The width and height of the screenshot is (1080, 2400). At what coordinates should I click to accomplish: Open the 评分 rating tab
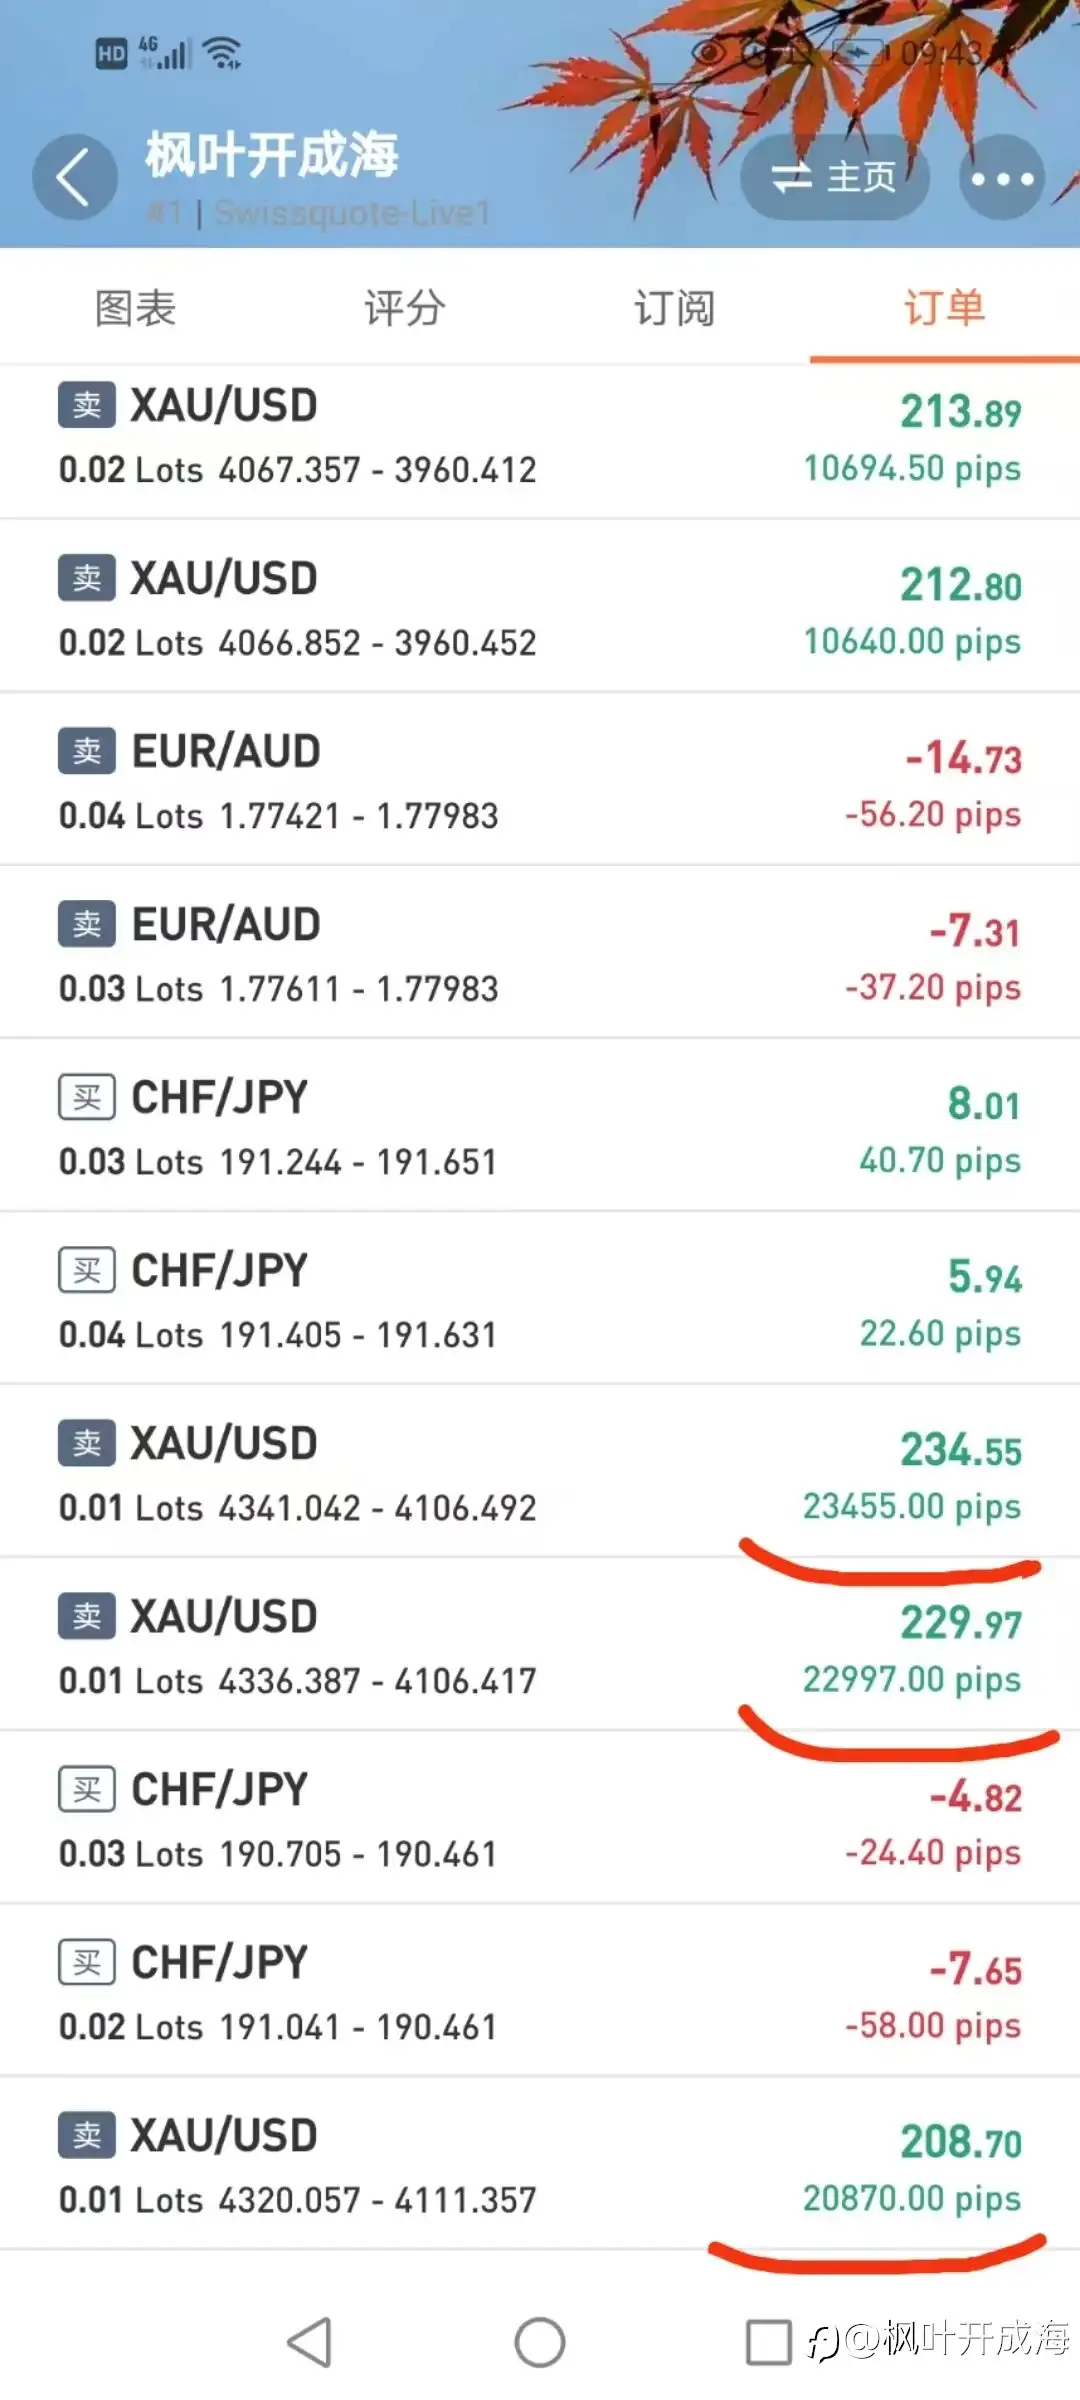pyautogui.click(x=405, y=308)
